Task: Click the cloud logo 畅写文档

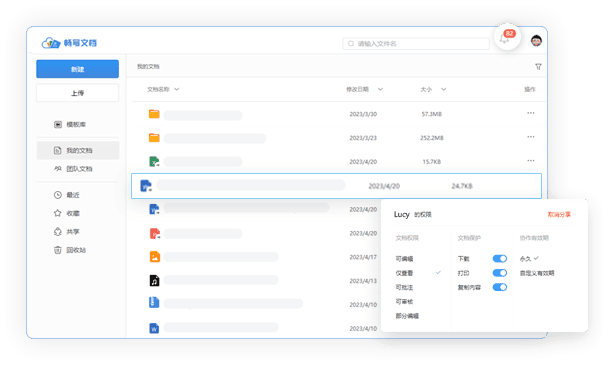Action: [69, 43]
